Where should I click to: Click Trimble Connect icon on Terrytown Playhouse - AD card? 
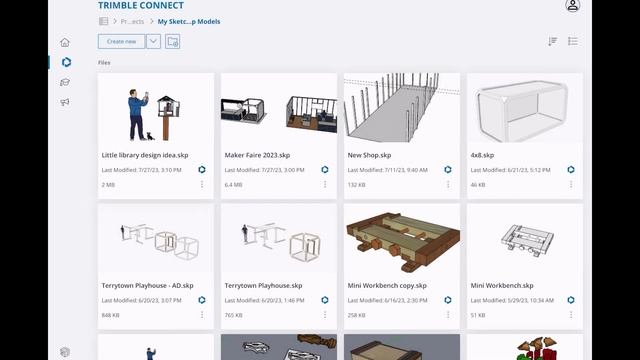tap(202, 300)
